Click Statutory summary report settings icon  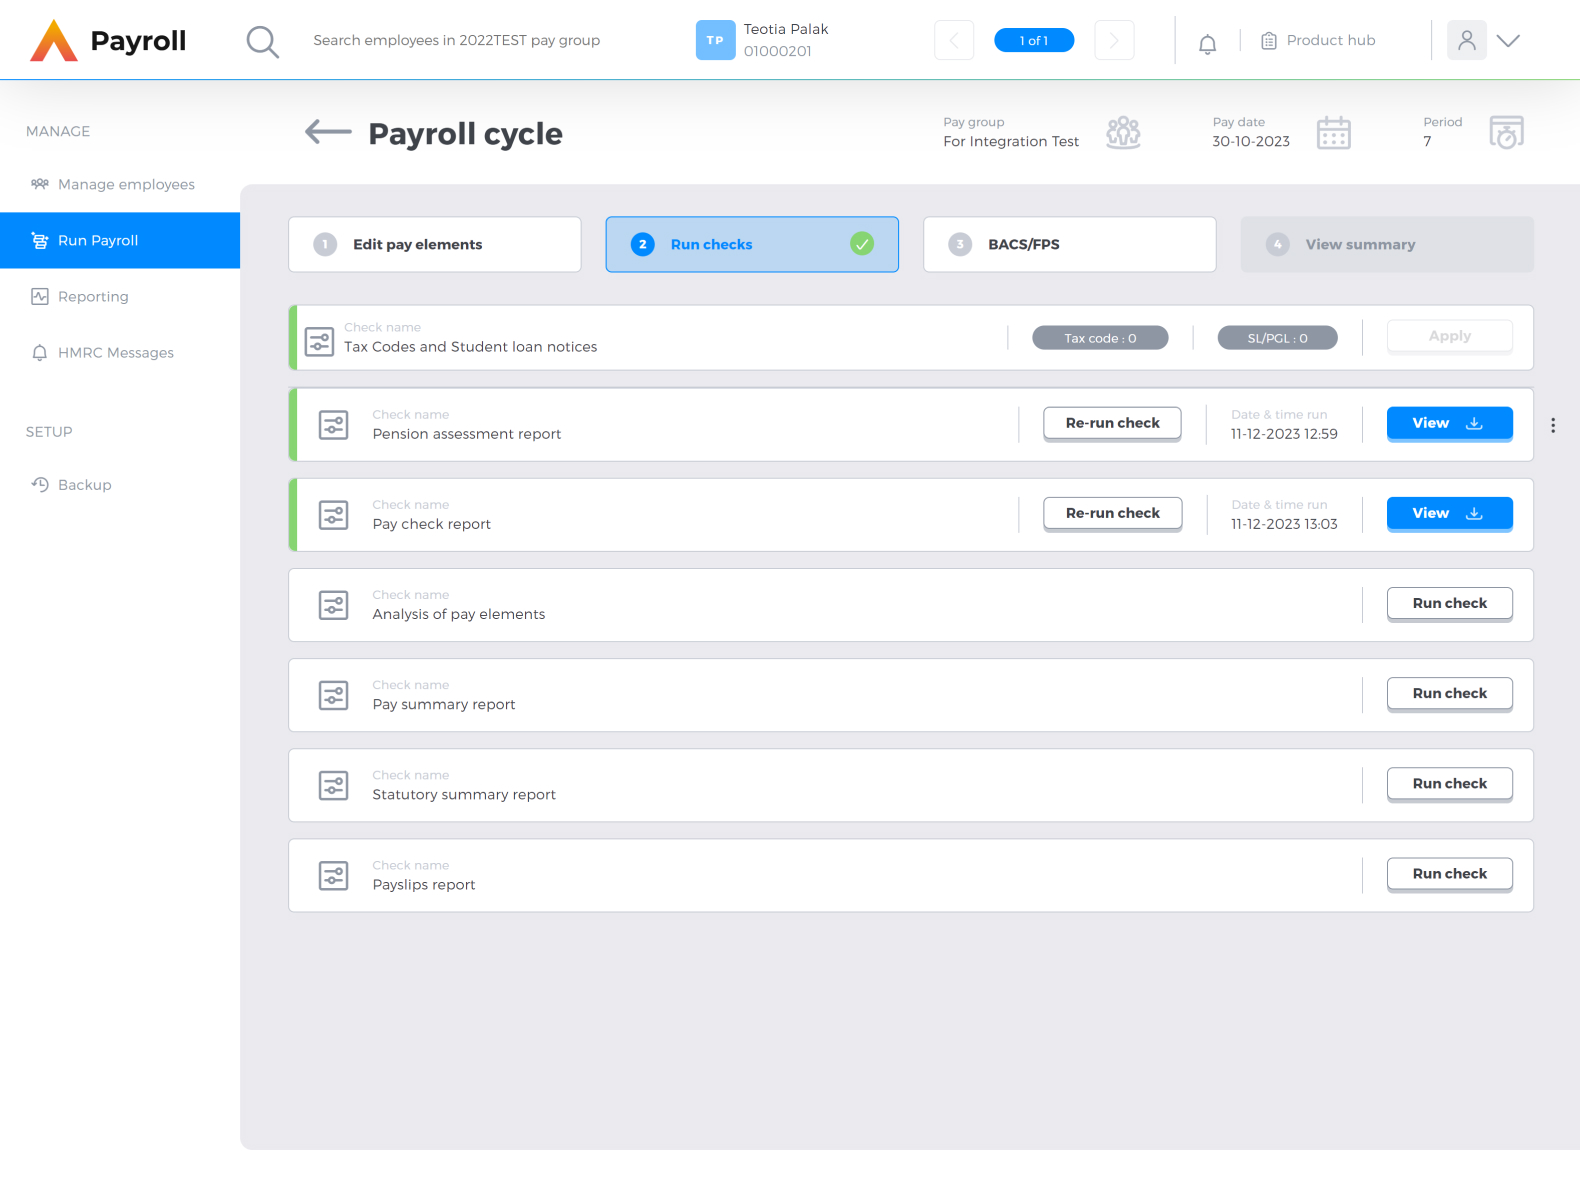click(333, 785)
